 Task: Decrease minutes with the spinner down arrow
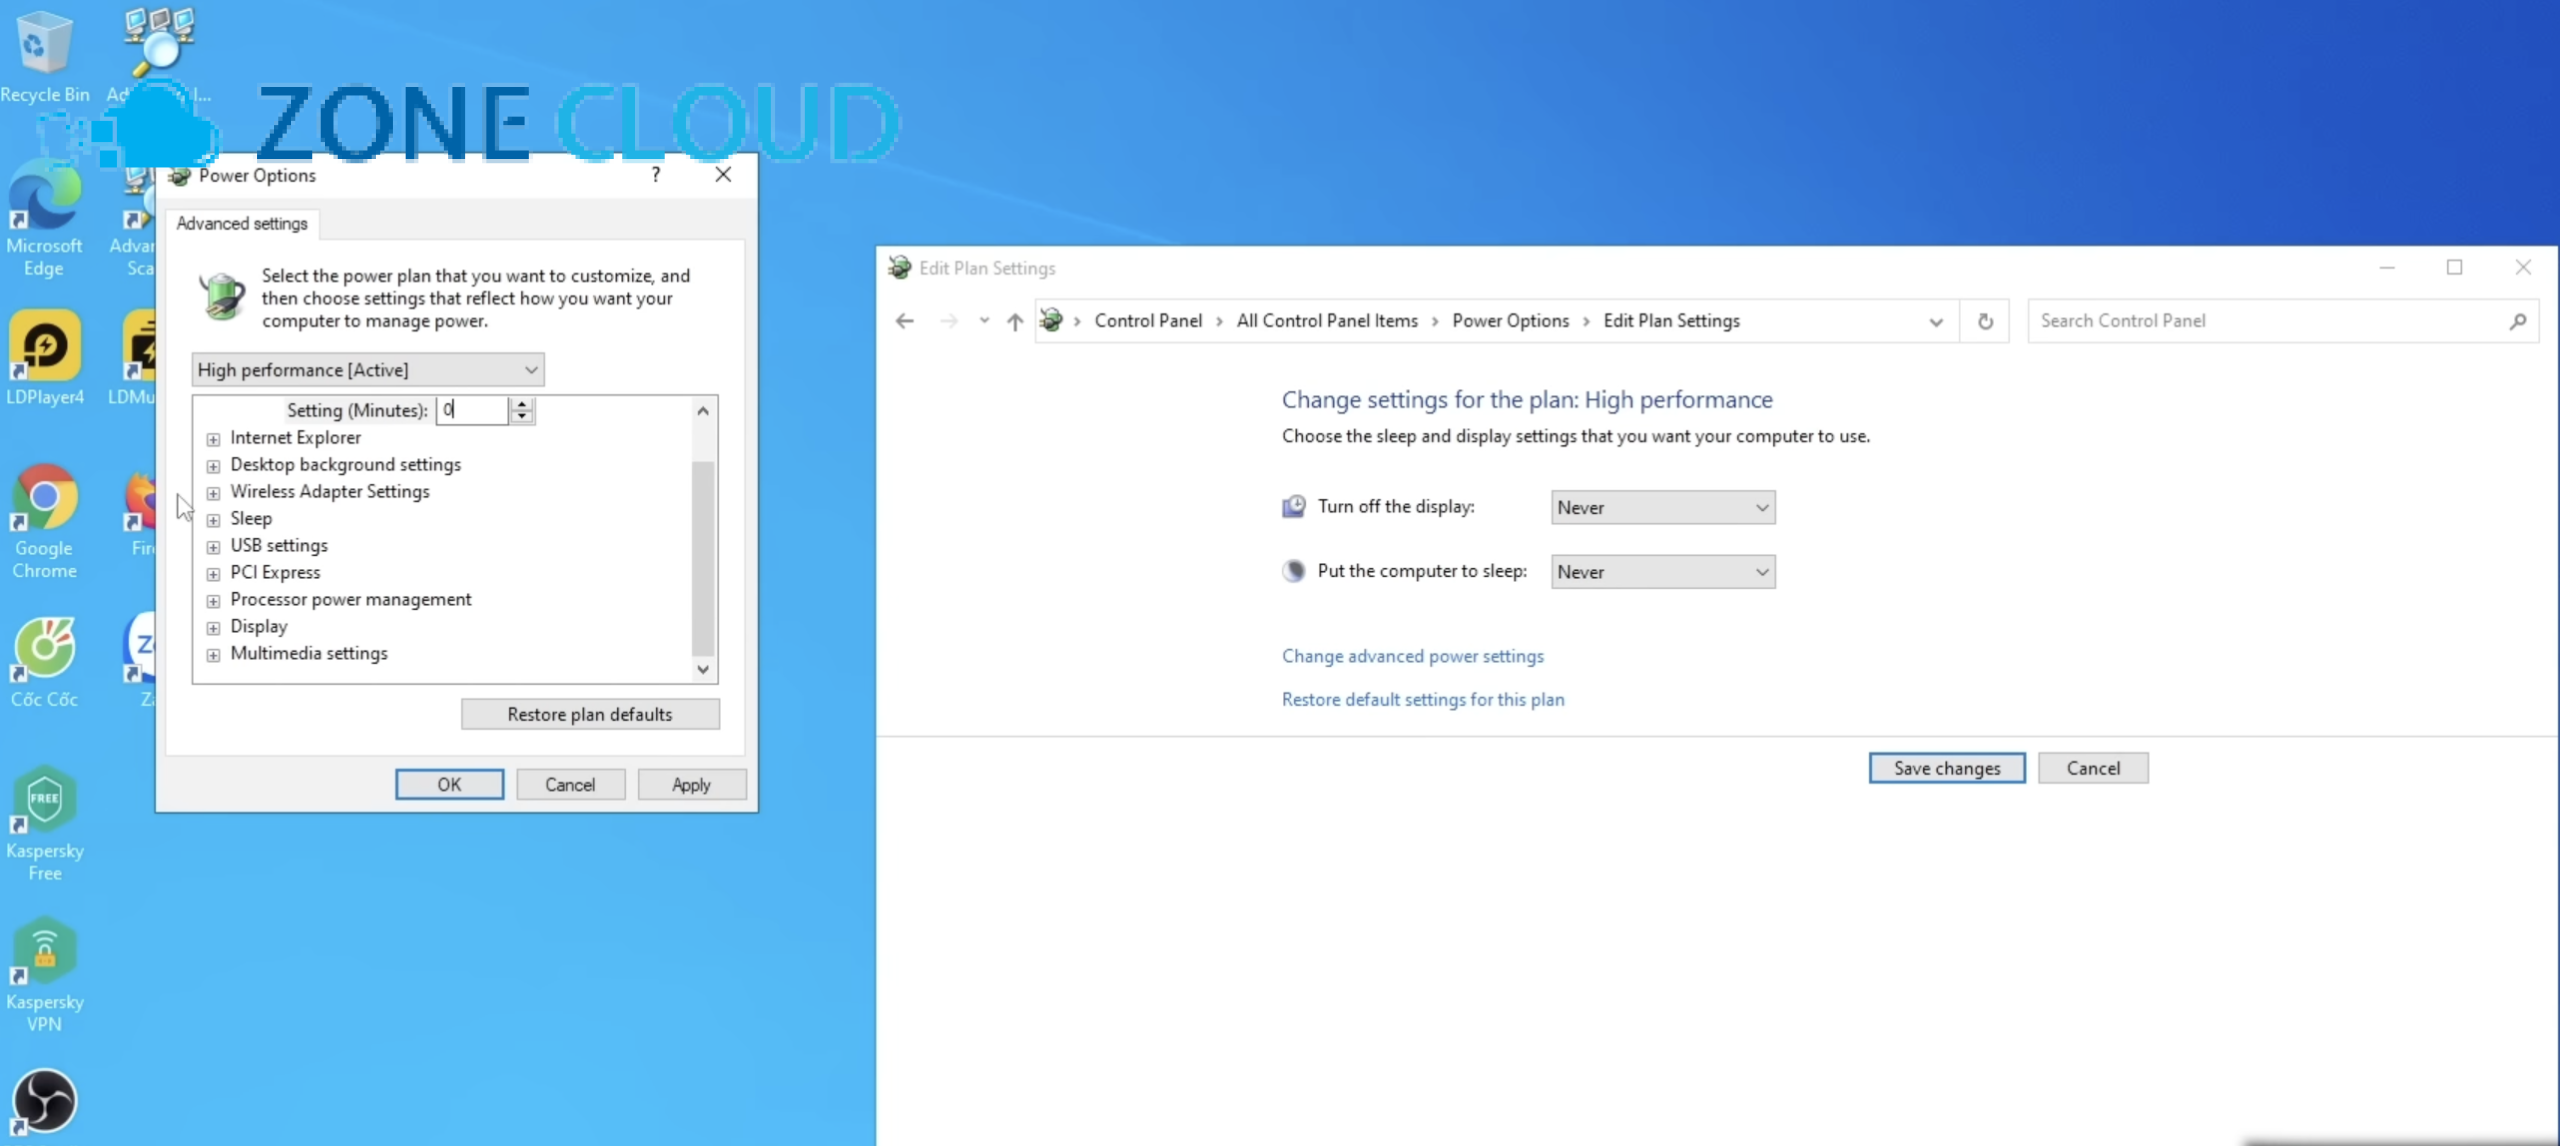pyautogui.click(x=522, y=416)
